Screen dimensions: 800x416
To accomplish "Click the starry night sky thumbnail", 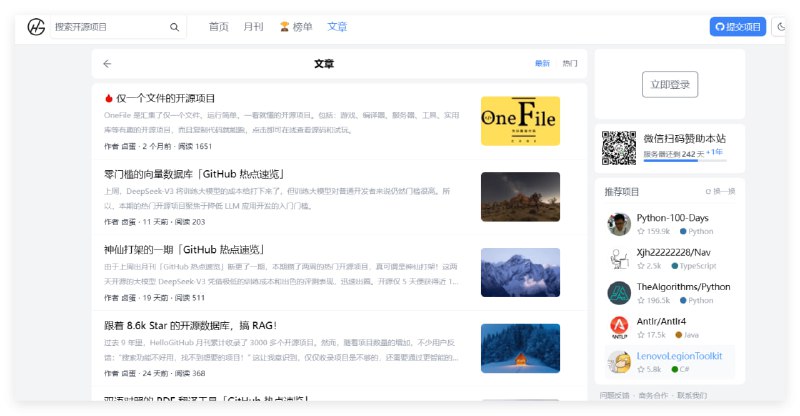I will coord(520,197).
